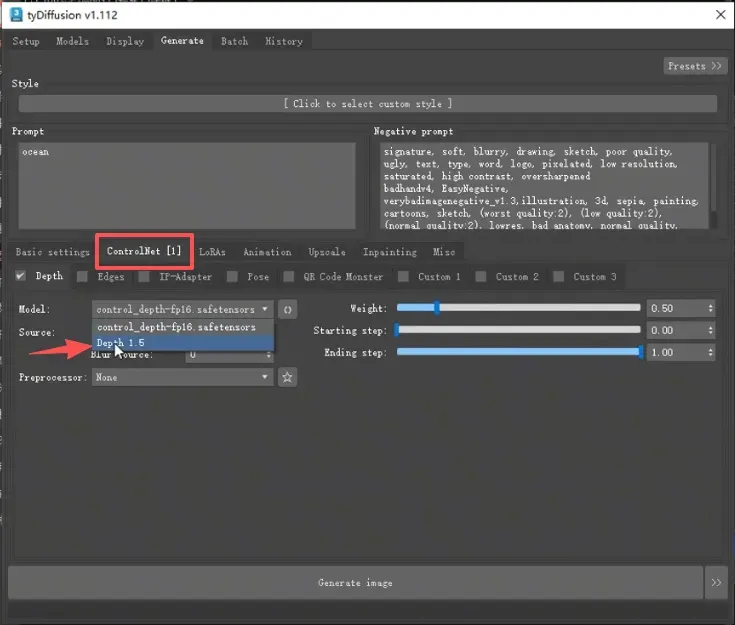Click into the Negative prompt text box
The image size is (735, 625).
pyautogui.click(x=544, y=186)
